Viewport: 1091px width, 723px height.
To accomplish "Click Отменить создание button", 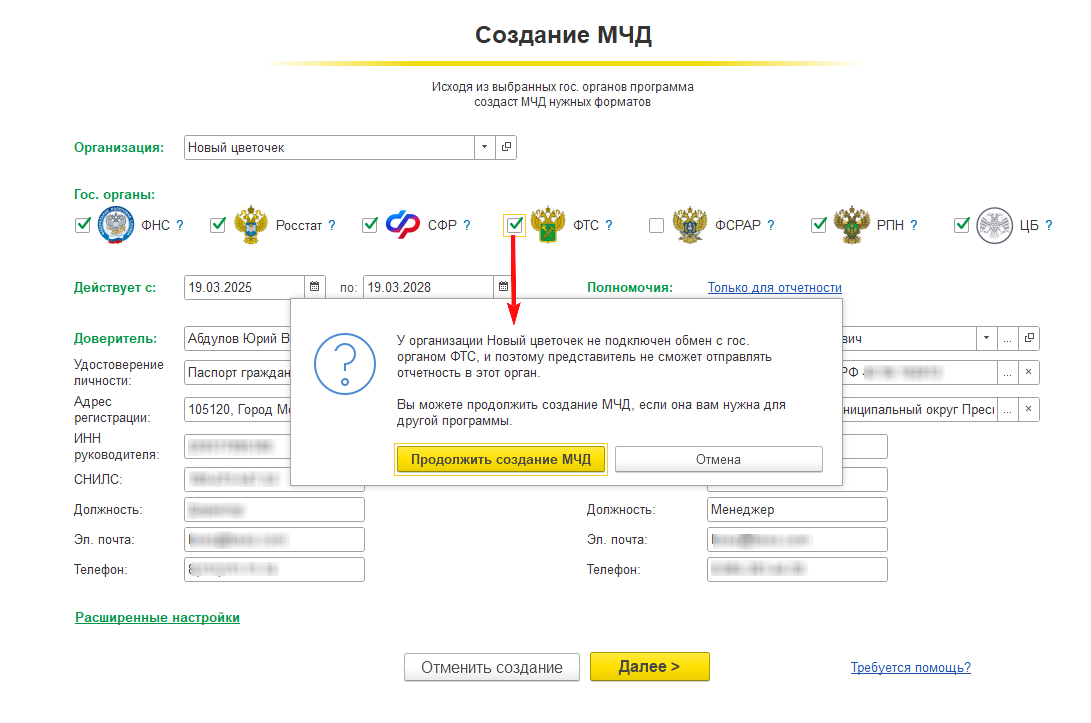I will [x=492, y=667].
